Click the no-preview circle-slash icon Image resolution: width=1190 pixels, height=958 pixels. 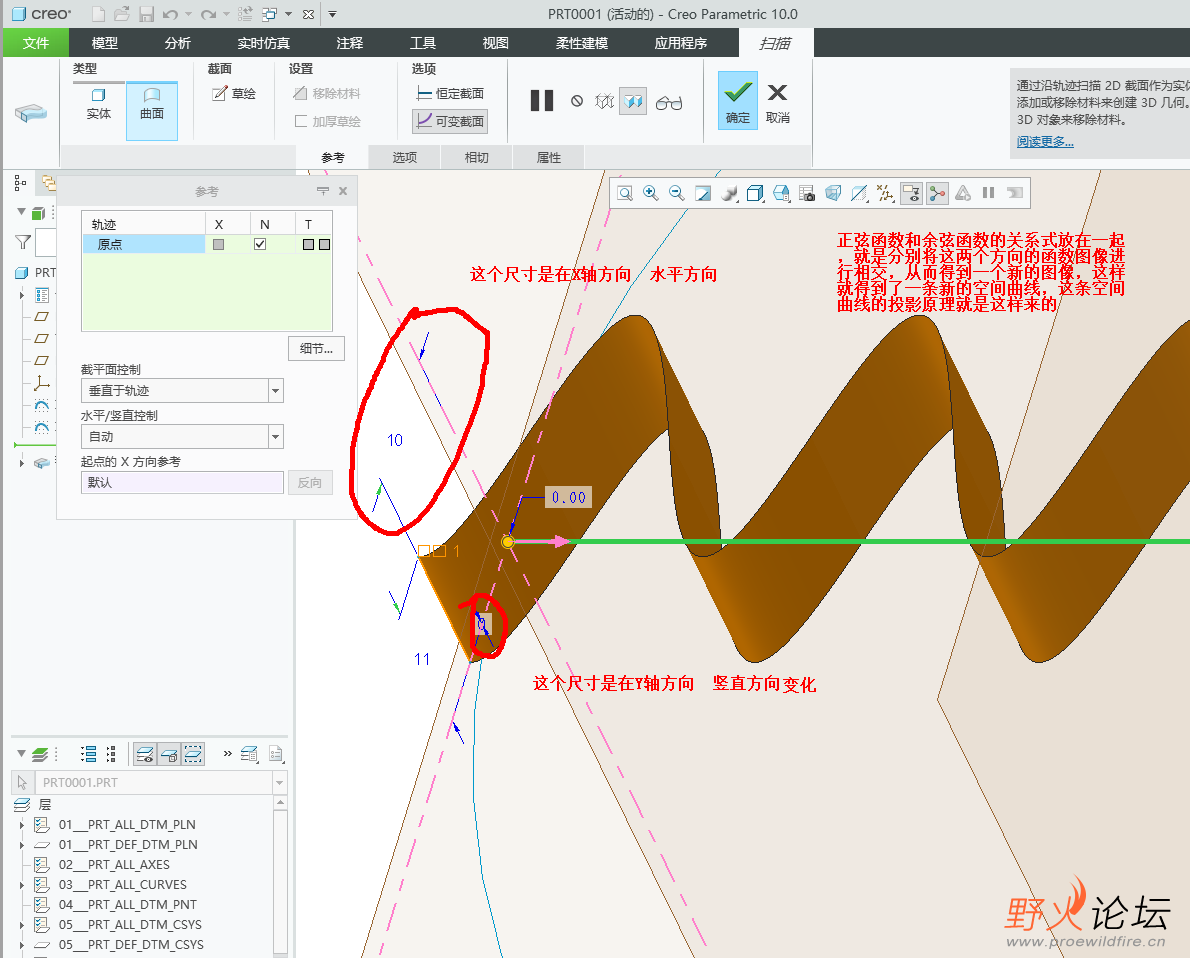(577, 101)
